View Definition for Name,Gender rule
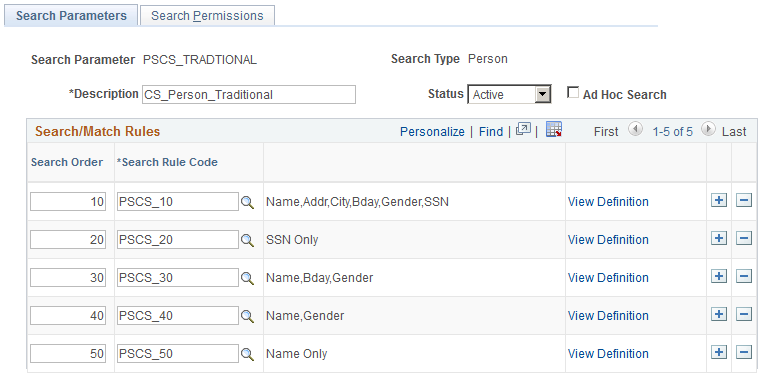The image size is (765, 379). [x=608, y=316]
